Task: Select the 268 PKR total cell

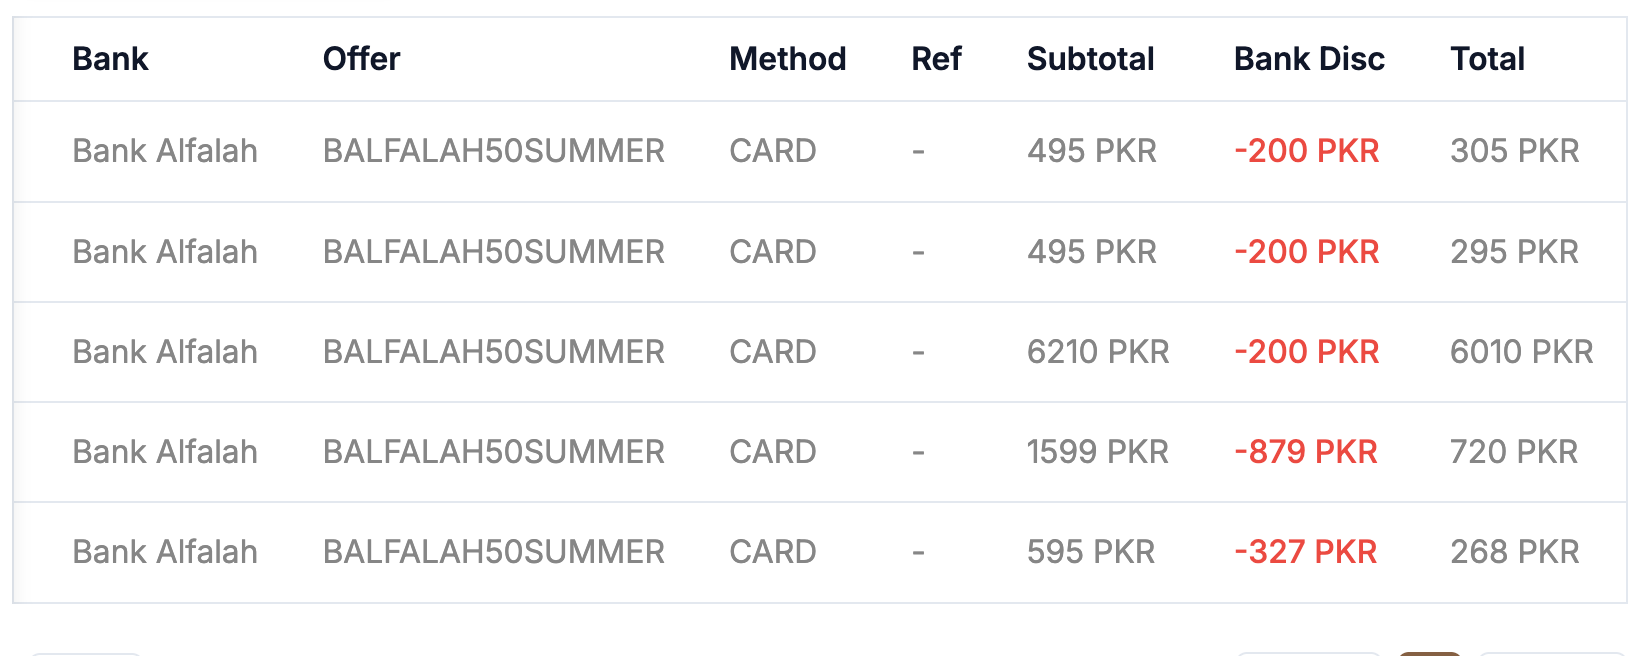Action: pyautogui.click(x=1514, y=552)
